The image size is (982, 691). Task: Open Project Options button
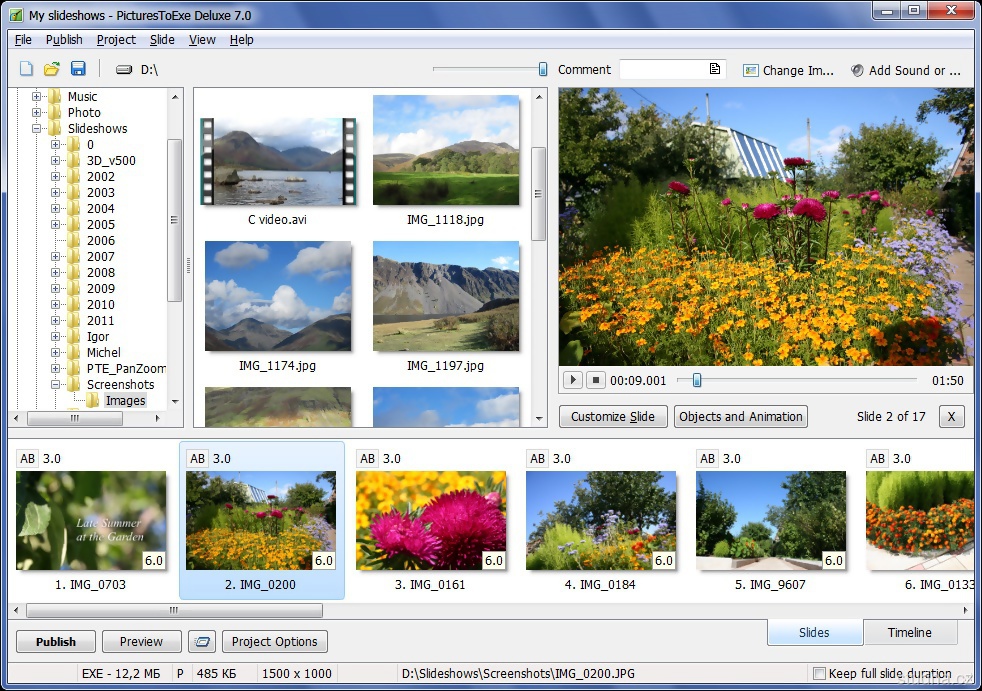274,642
